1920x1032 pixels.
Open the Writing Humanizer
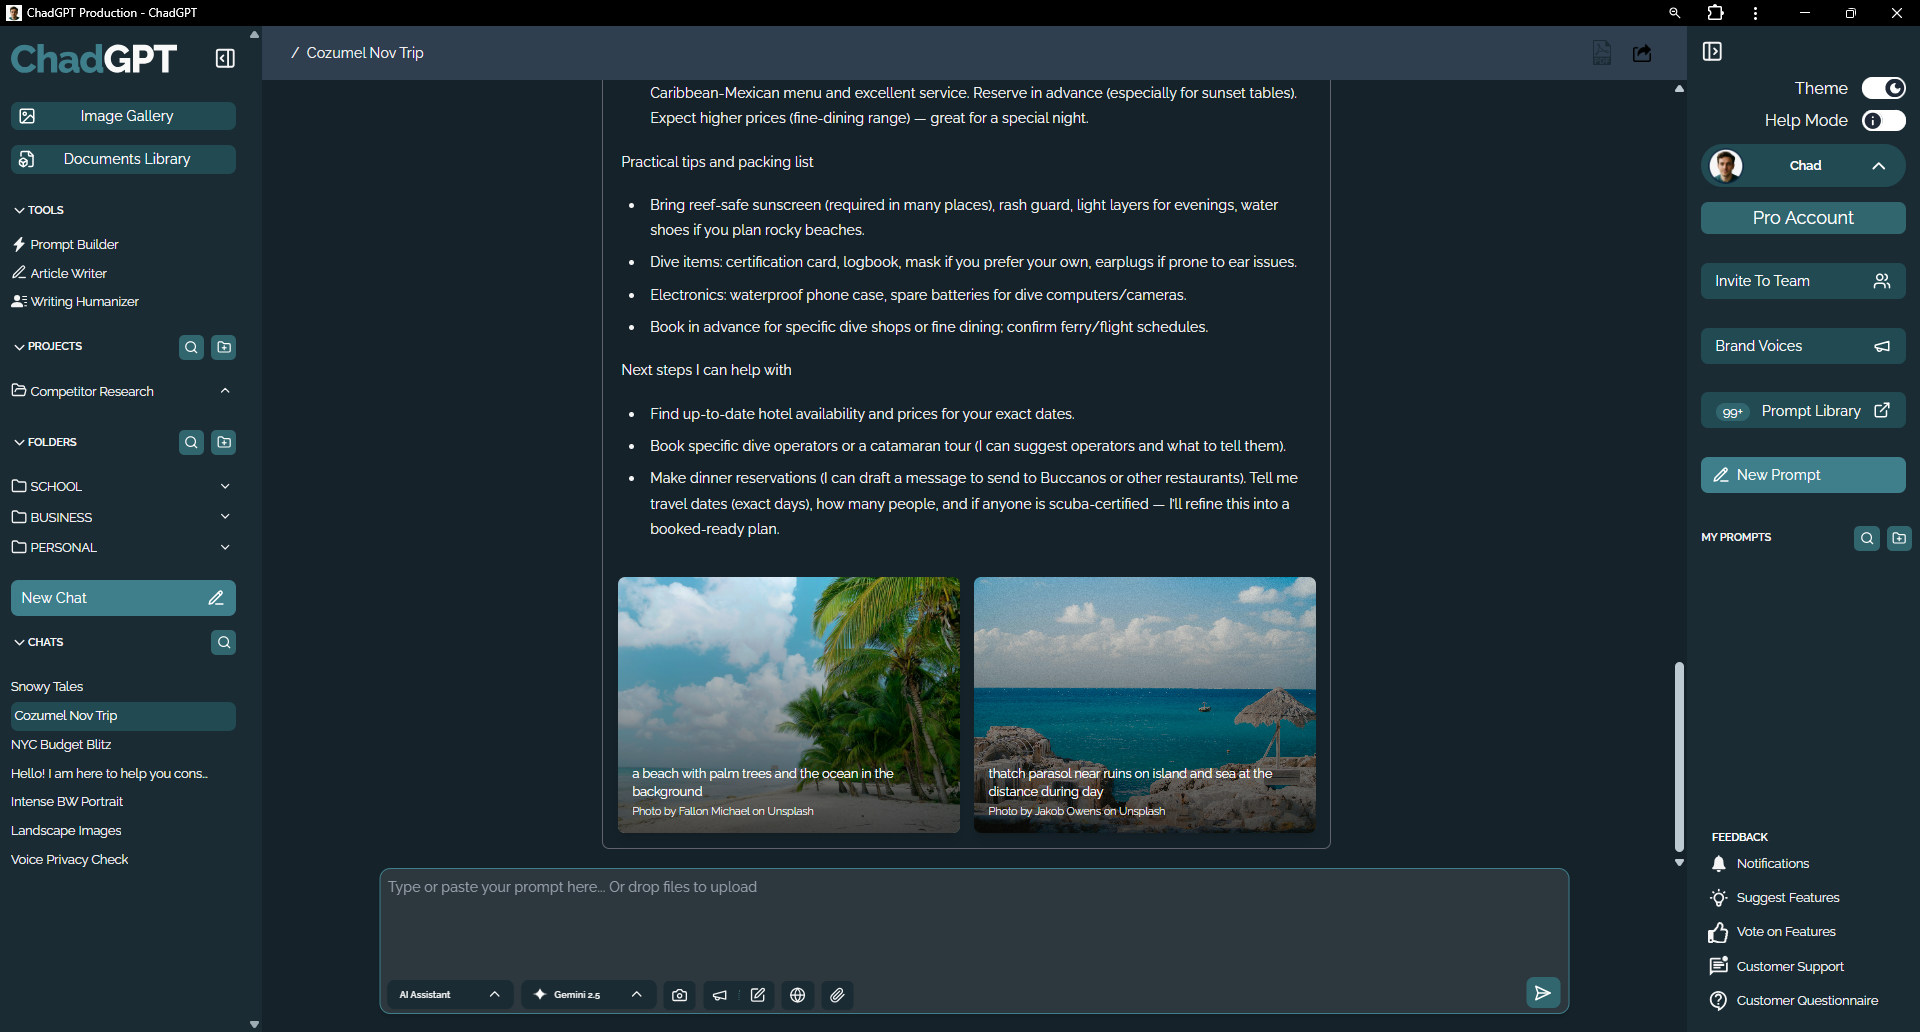[83, 301]
